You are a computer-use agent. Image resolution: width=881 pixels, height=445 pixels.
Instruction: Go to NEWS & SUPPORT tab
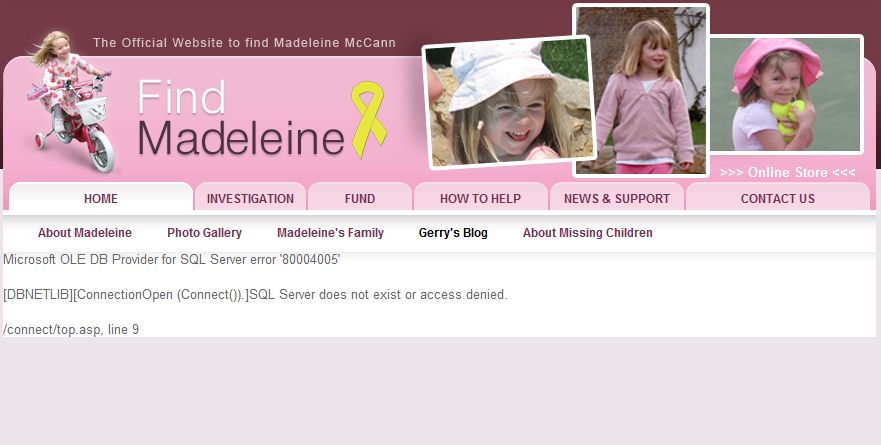click(616, 198)
